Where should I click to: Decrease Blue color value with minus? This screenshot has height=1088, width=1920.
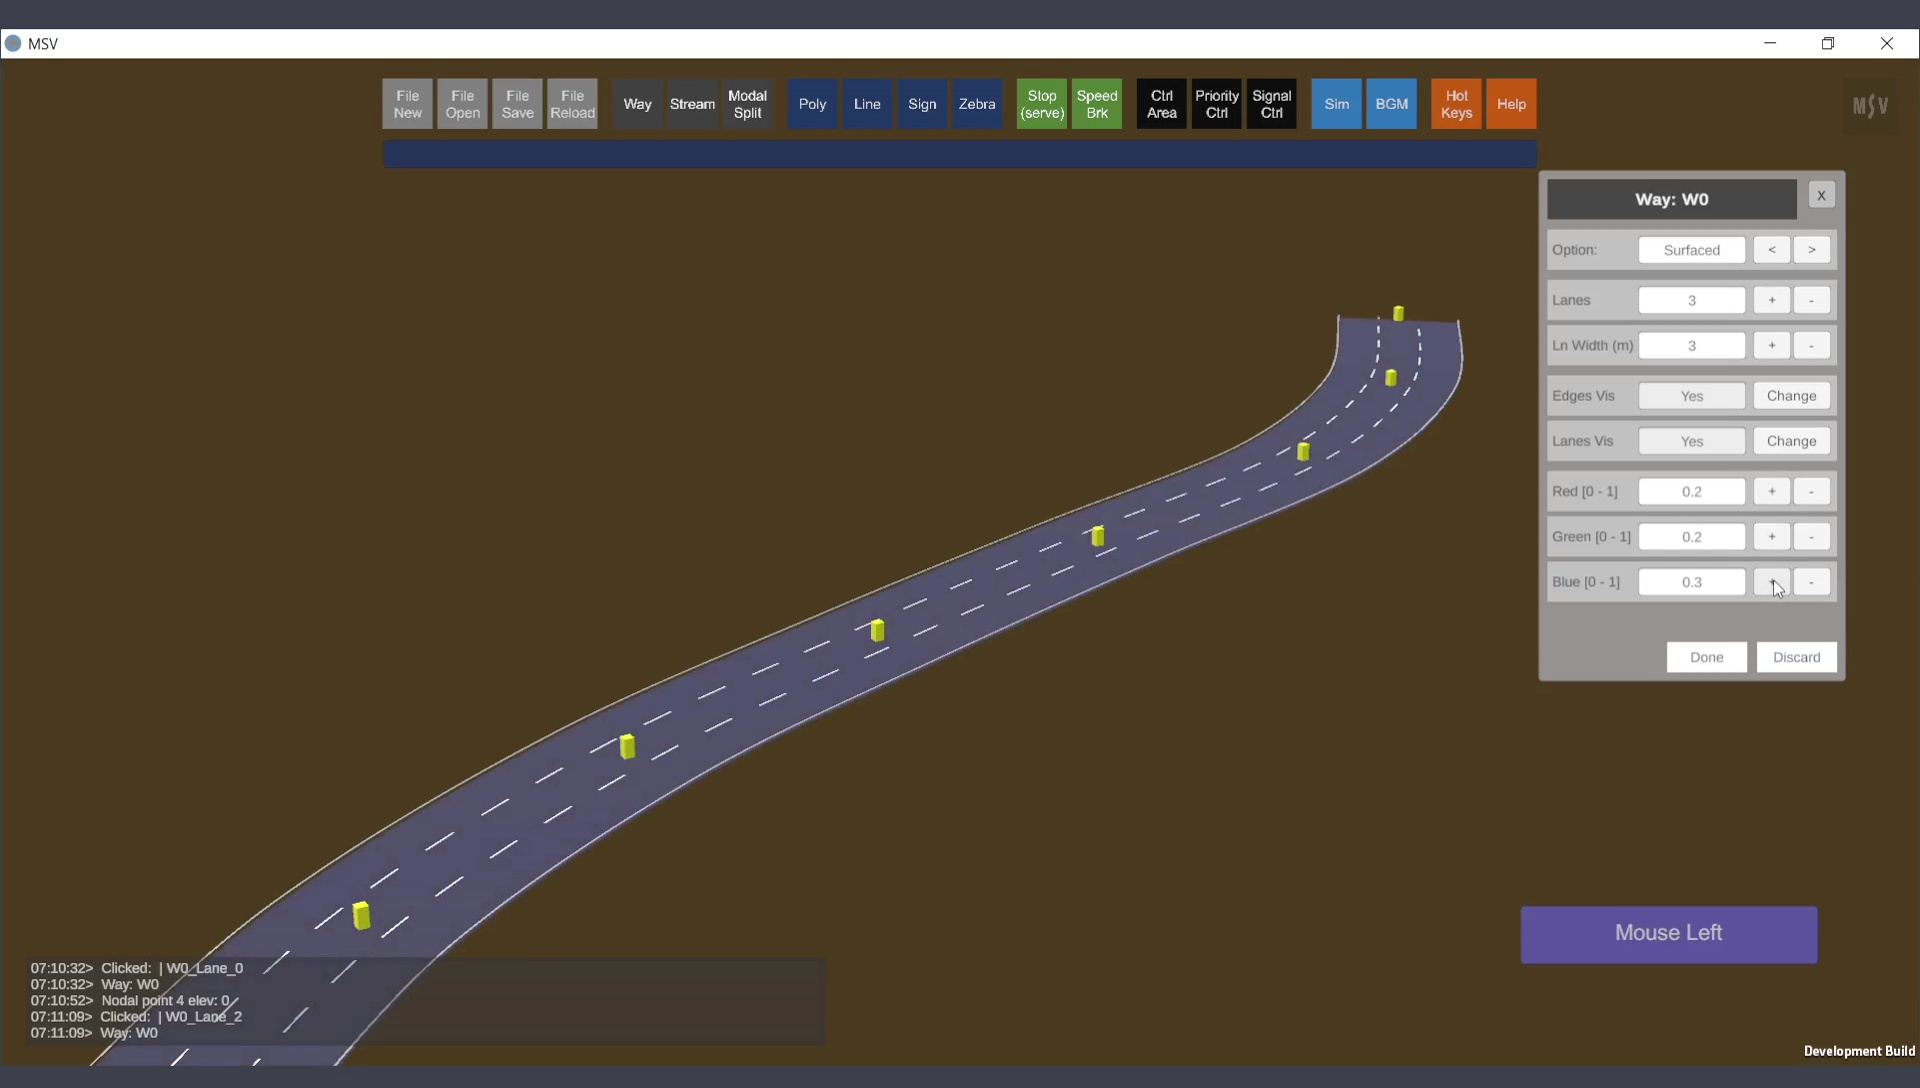click(x=1811, y=582)
